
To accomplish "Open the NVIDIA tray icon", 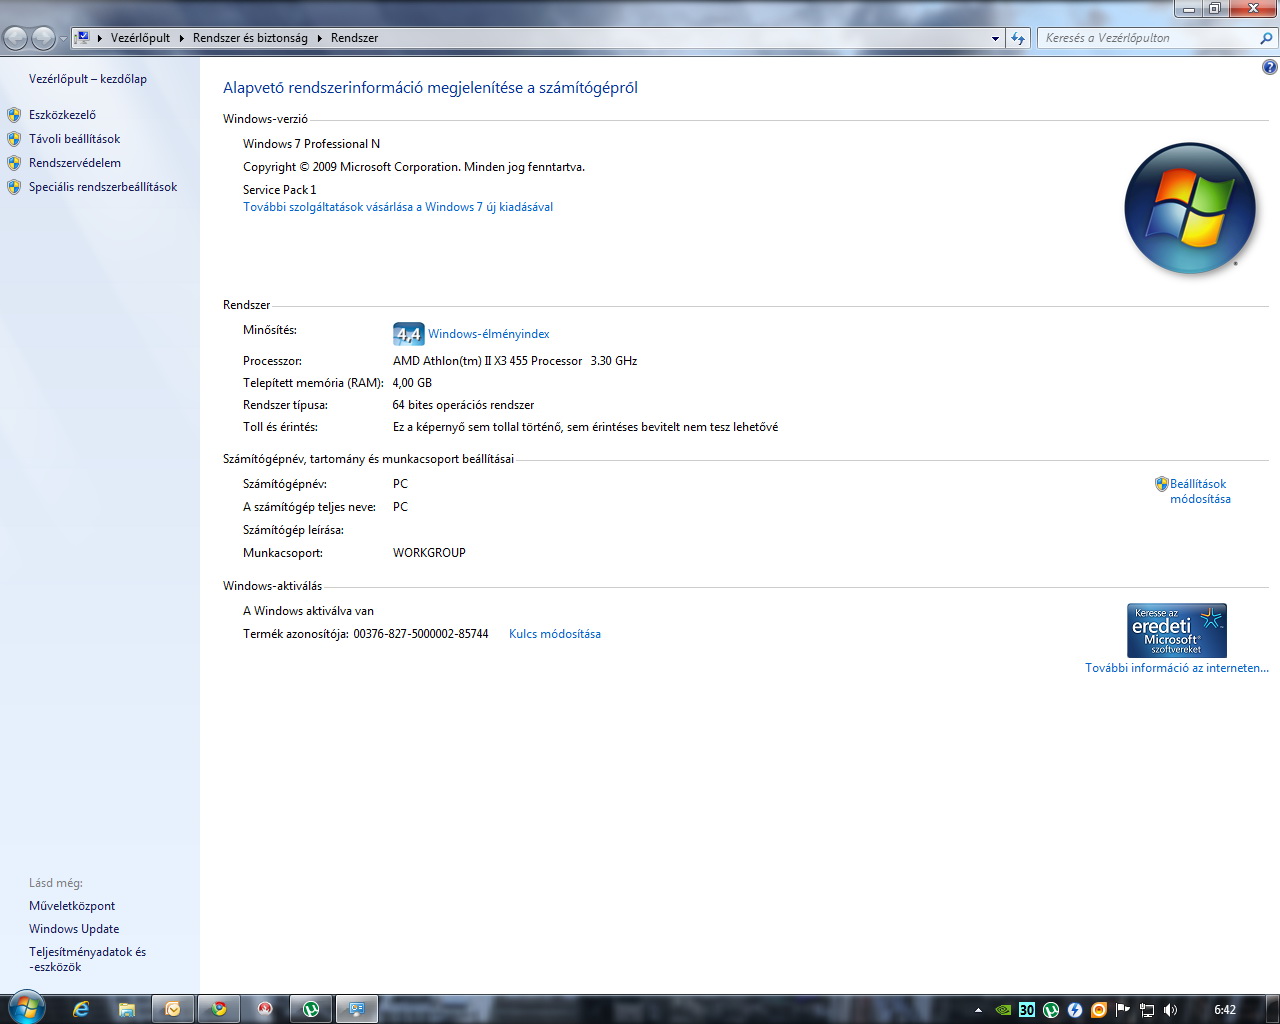I will (1003, 1010).
